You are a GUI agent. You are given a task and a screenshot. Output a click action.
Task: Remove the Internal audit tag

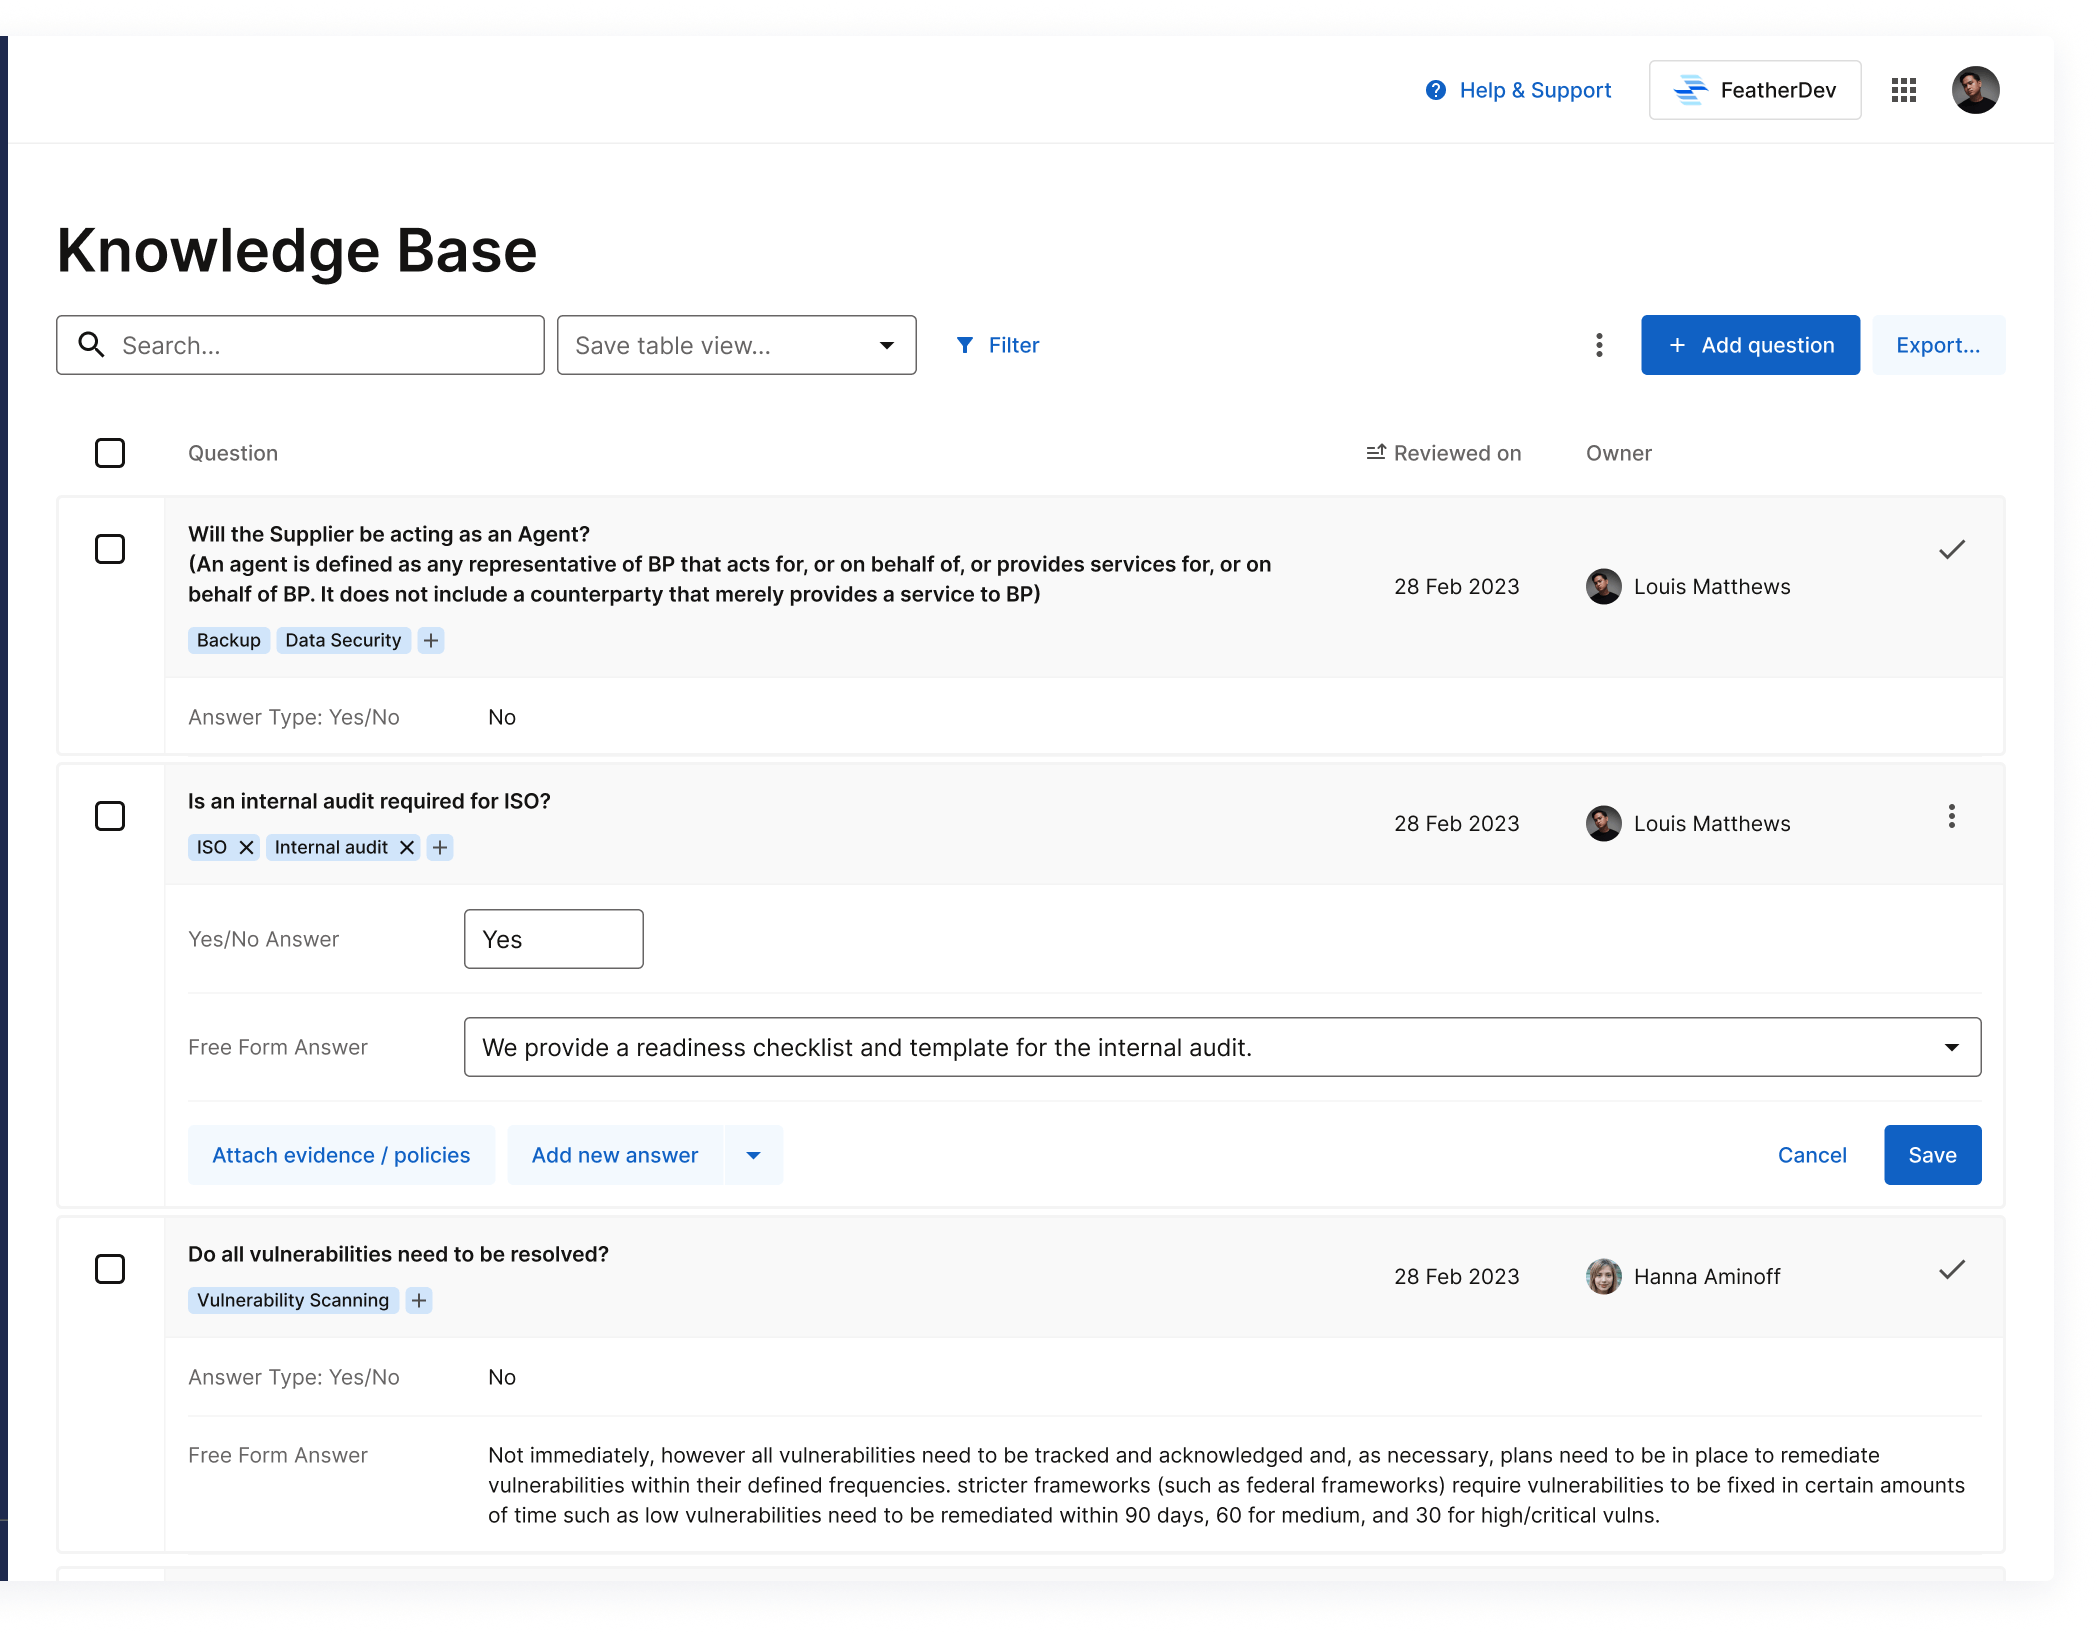click(407, 847)
